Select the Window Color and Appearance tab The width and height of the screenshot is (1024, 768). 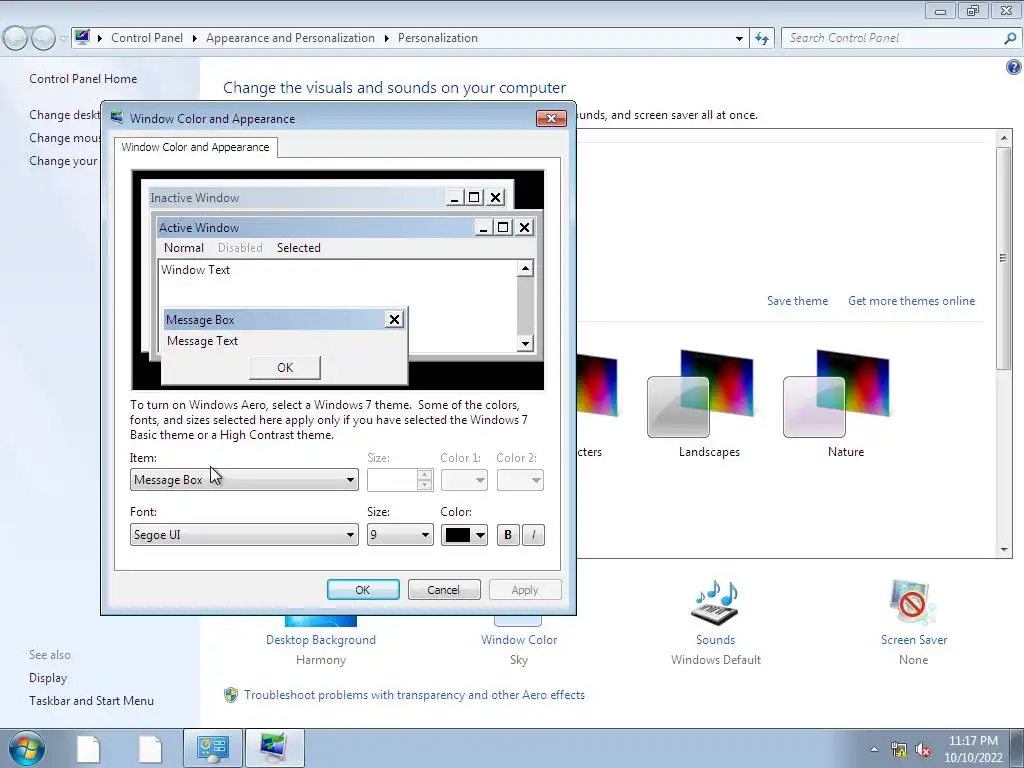(195, 147)
